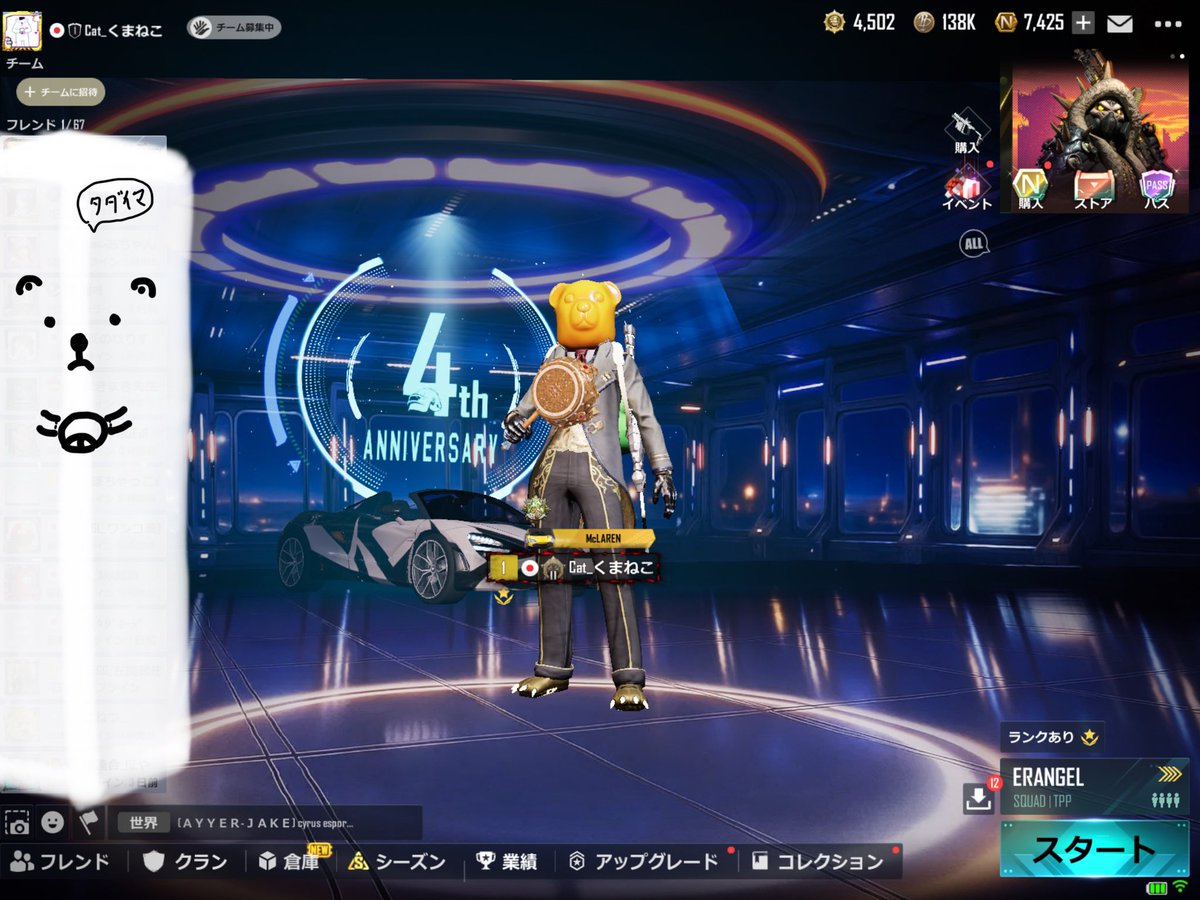The image size is (1200, 900).
Task: Open the three-dot more menu
Action: tap(1167, 23)
